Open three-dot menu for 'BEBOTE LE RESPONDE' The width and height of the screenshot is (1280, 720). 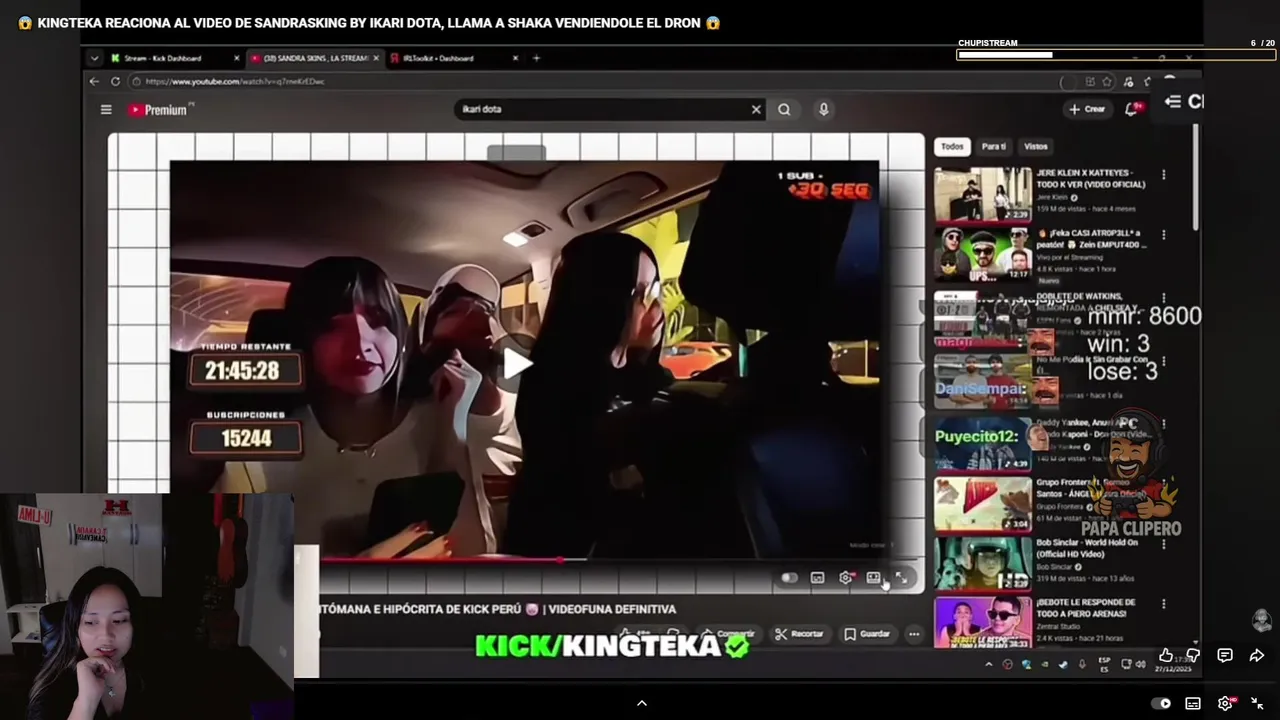1163,604
